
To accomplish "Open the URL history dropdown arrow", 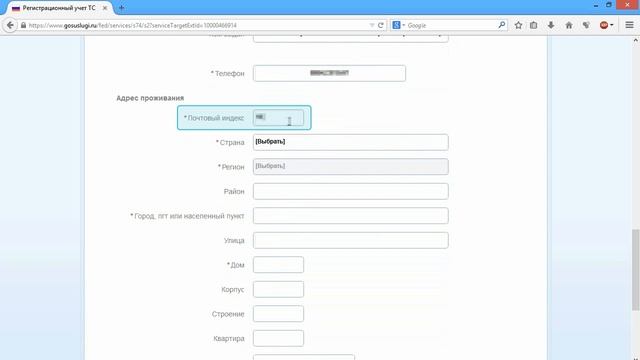I will coord(371,25).
